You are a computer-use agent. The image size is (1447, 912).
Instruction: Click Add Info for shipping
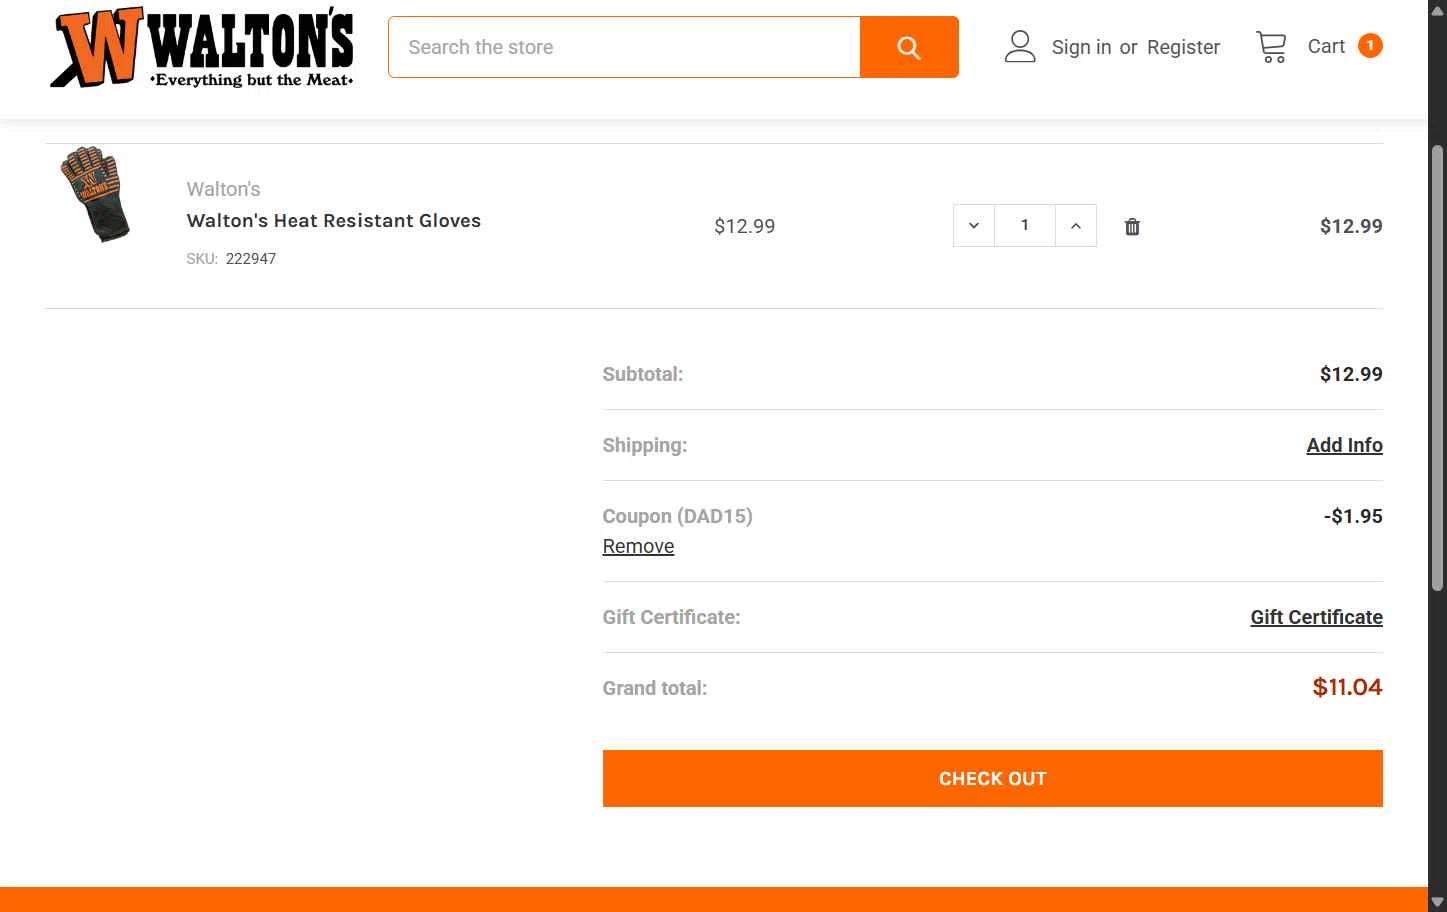click(x=1344, y=445)
